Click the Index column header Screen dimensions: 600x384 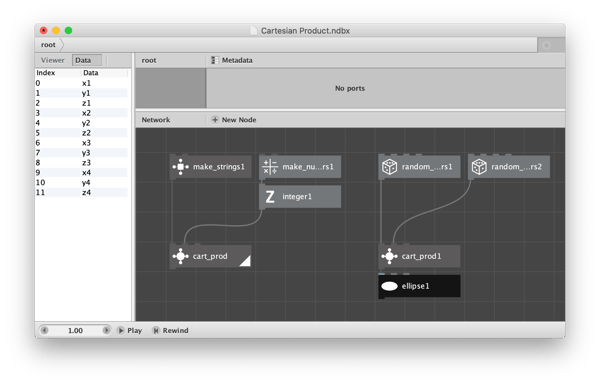tap(58, 73)
